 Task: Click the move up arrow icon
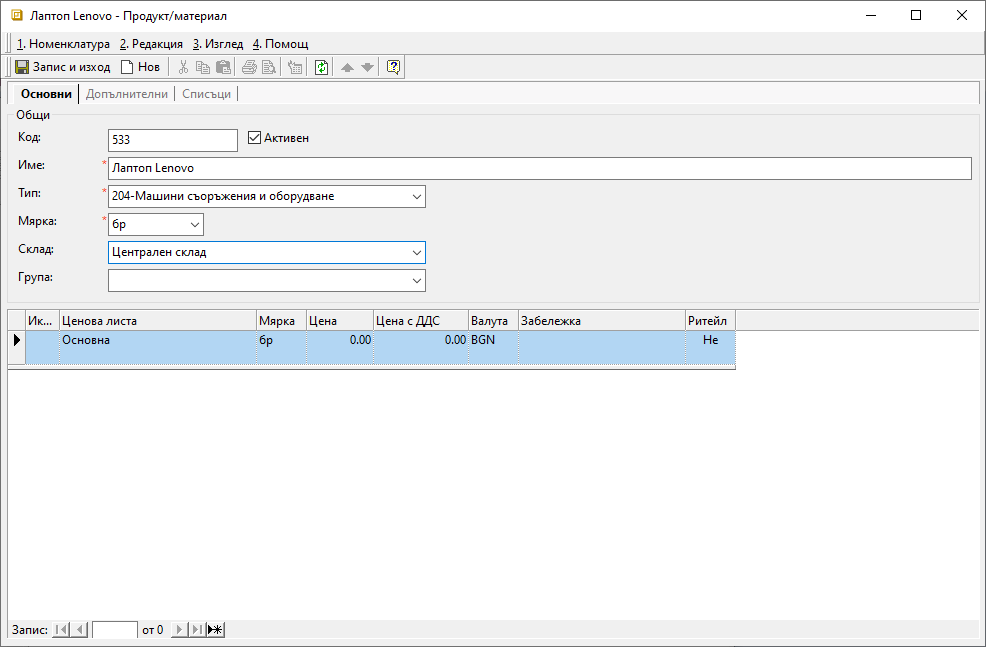[347, 67]
